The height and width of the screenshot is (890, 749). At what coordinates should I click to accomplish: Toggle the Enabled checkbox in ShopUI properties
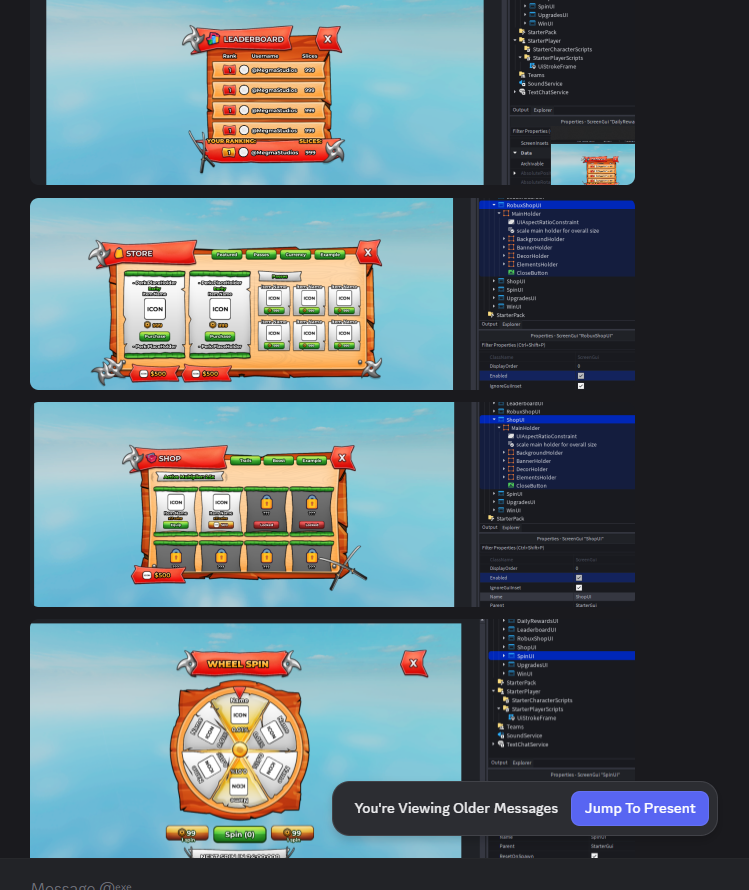[x=579, y=578]
